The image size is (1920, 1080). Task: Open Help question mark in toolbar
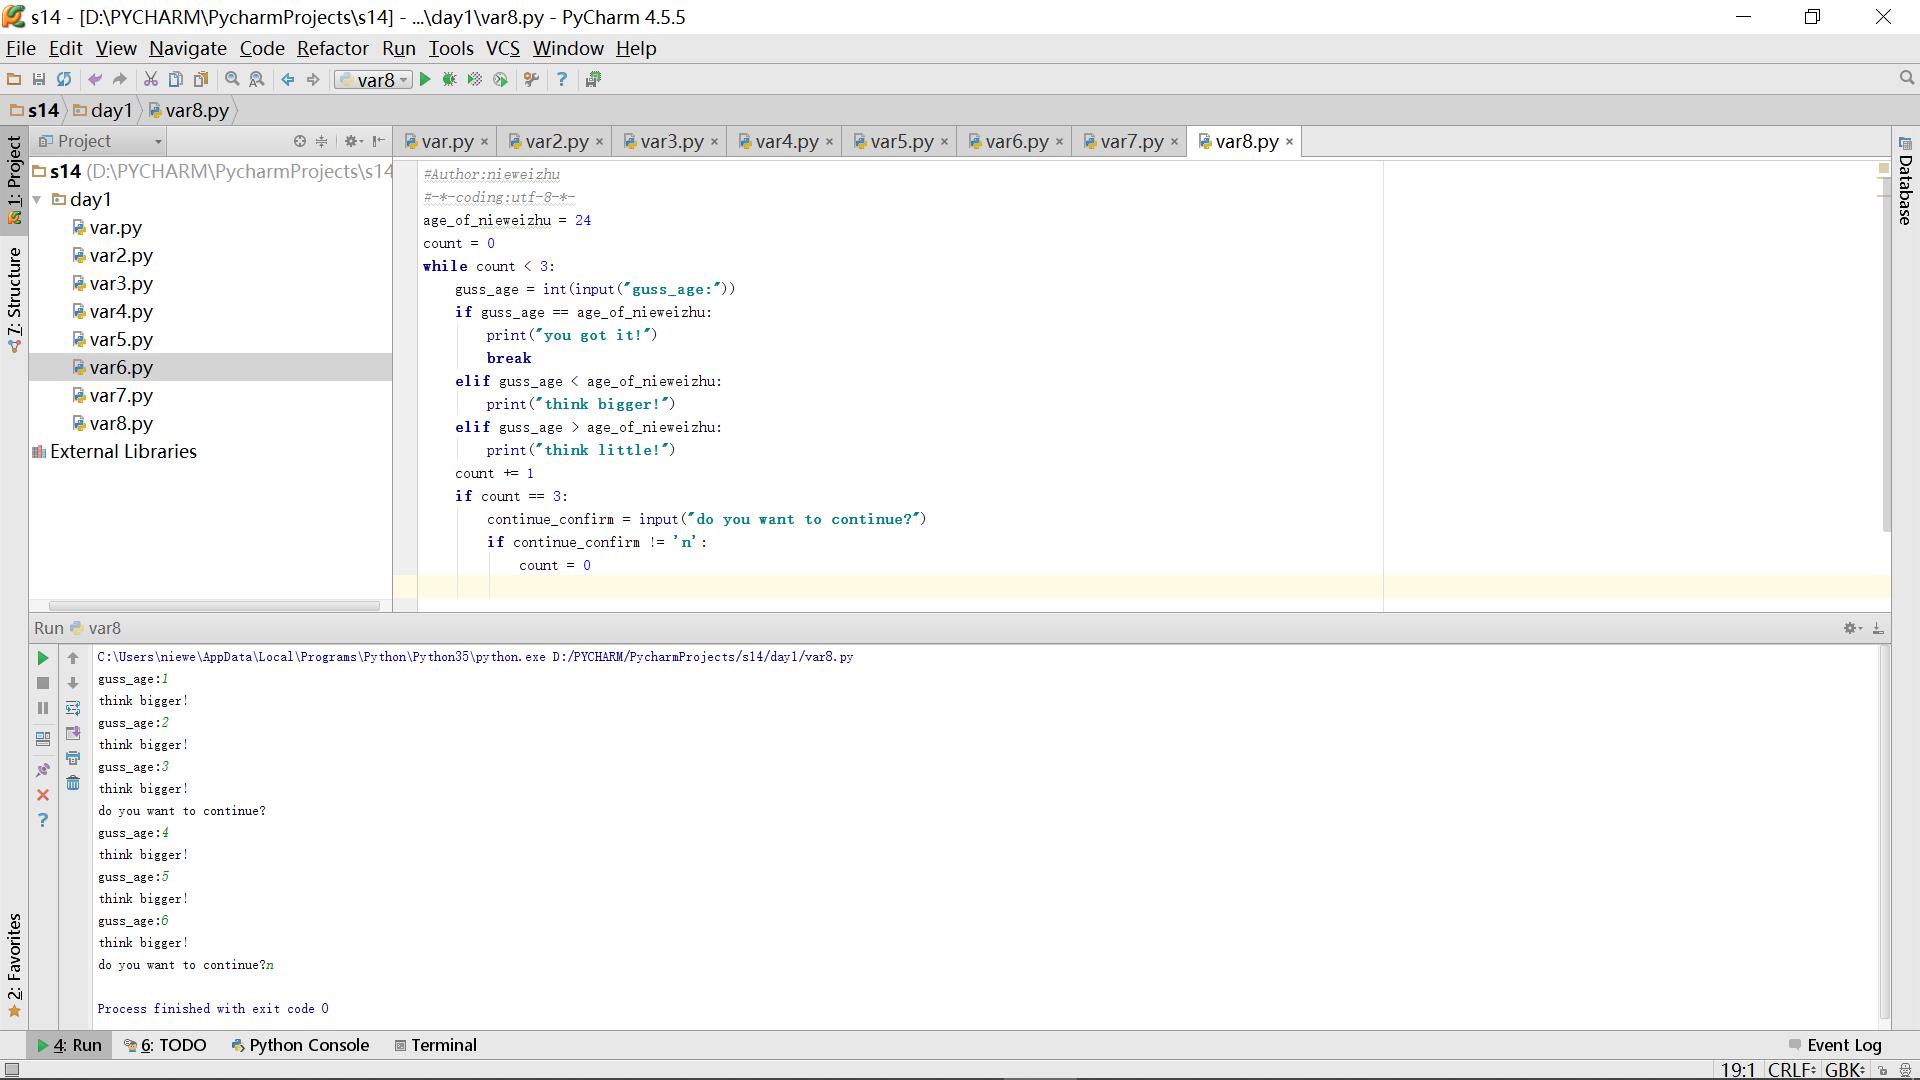pyautogui.click(x=562, y=79)
